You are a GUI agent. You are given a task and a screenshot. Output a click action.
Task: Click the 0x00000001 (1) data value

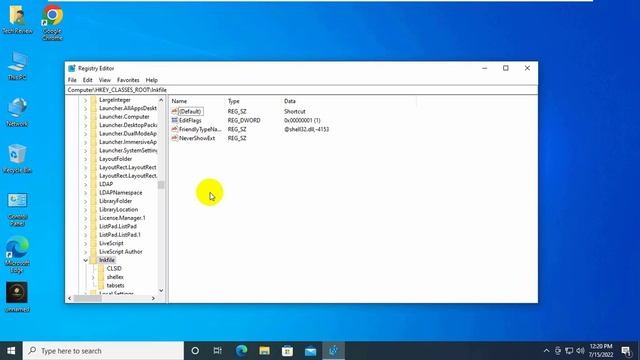click(302, 120)
